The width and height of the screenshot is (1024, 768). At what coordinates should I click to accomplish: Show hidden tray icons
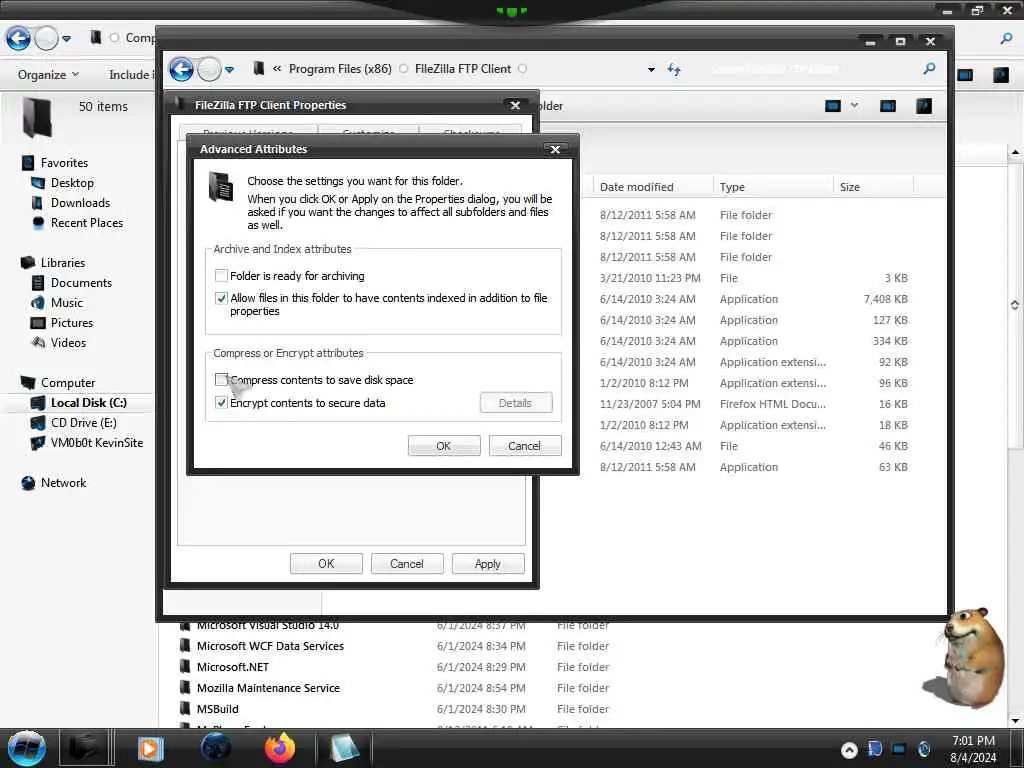pos(849,750)
